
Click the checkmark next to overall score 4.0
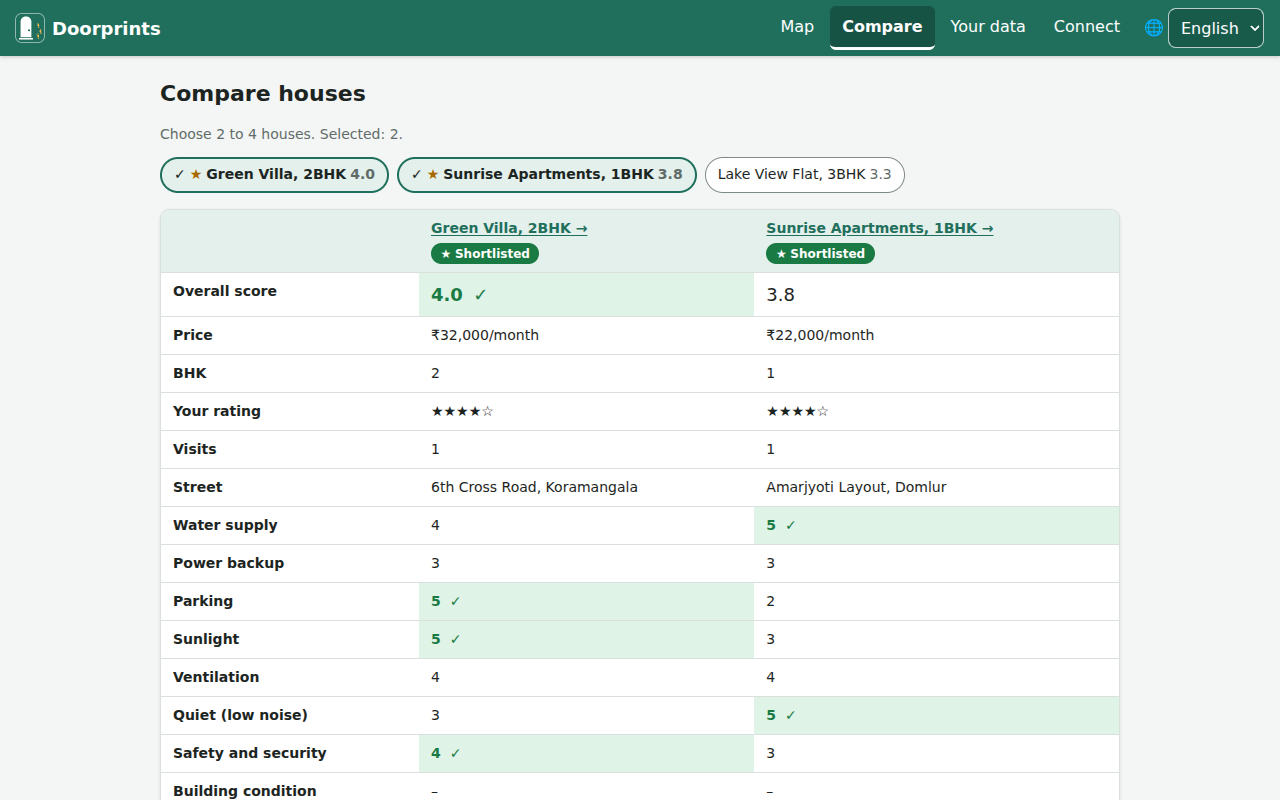pyautogui.click(x=480, y=295)
